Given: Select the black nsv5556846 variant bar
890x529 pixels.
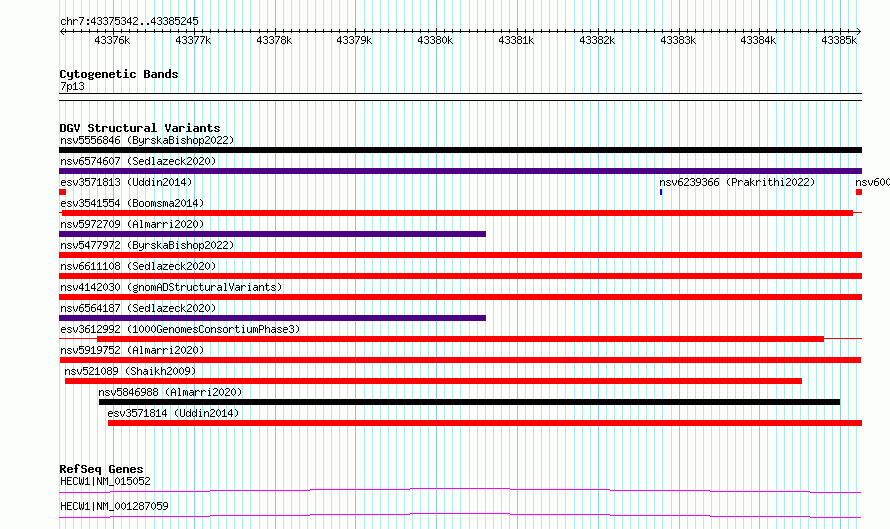Looking at the screenshot, I should (x=460, y=150).
